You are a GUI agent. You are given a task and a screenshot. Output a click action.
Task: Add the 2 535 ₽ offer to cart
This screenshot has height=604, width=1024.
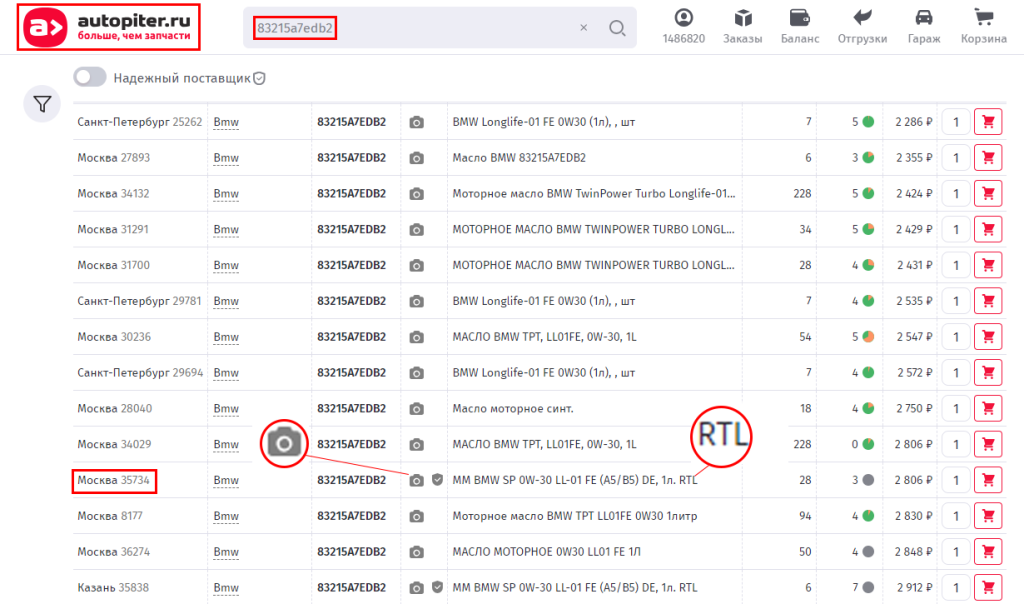[988, 301]
